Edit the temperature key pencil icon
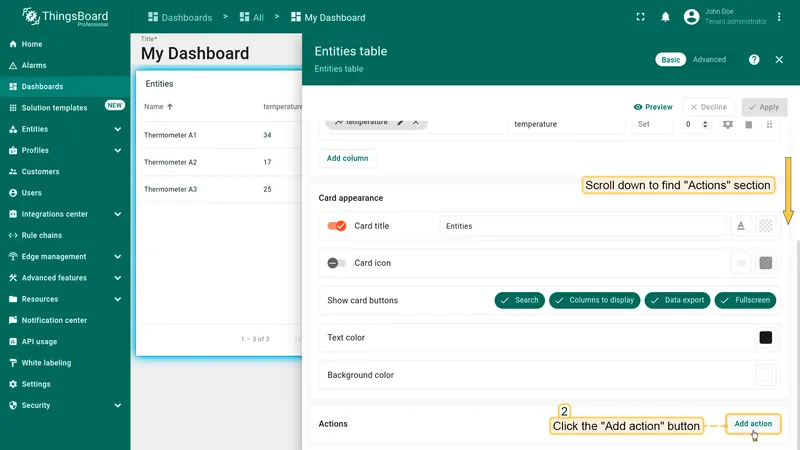Image resolution: width=800 pixels, height=450 pixels. click(401, 122)
